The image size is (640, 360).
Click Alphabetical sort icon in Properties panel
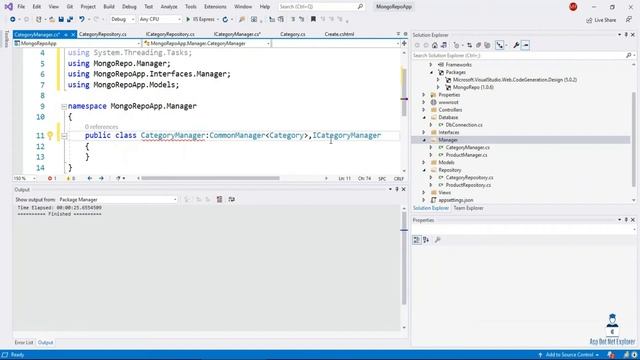(426, 240)
